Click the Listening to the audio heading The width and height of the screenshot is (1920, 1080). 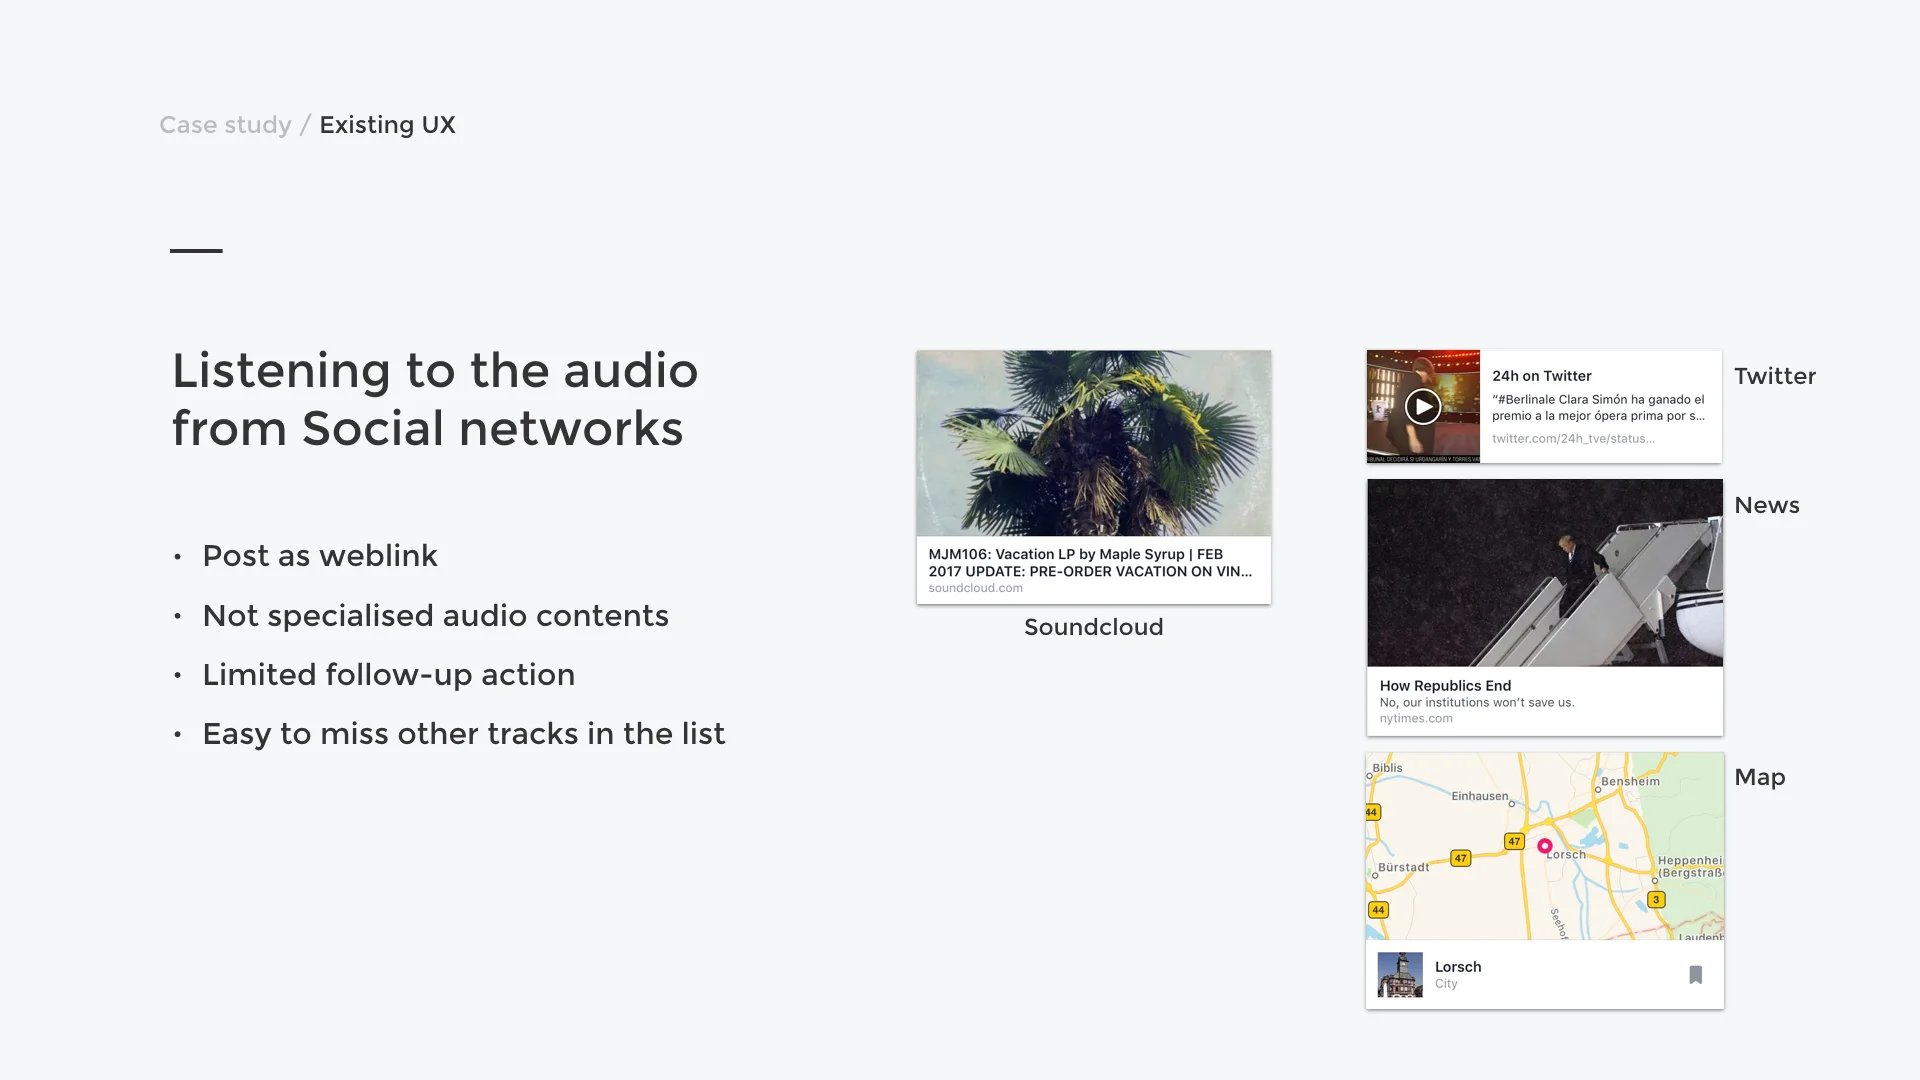click(435, 399)
